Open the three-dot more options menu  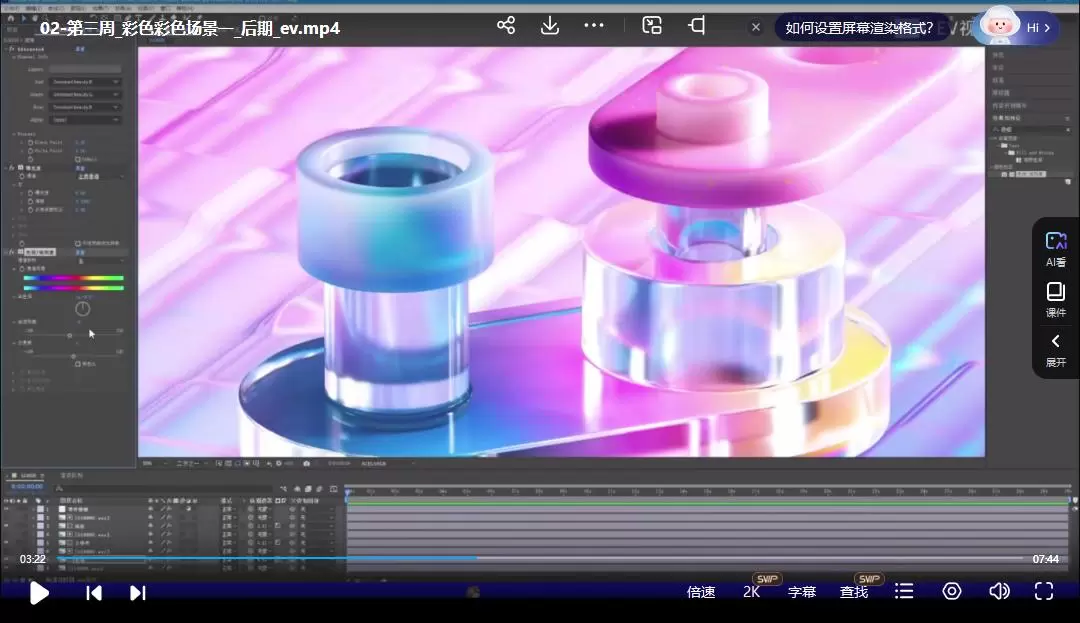tap(594, 27)
